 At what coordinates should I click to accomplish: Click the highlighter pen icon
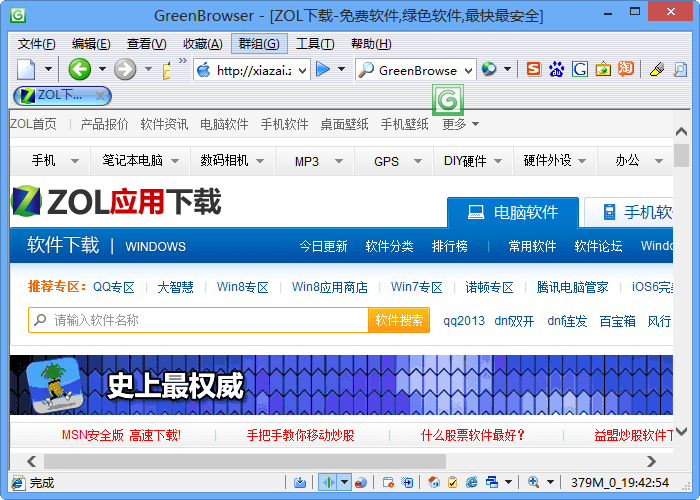656,69
